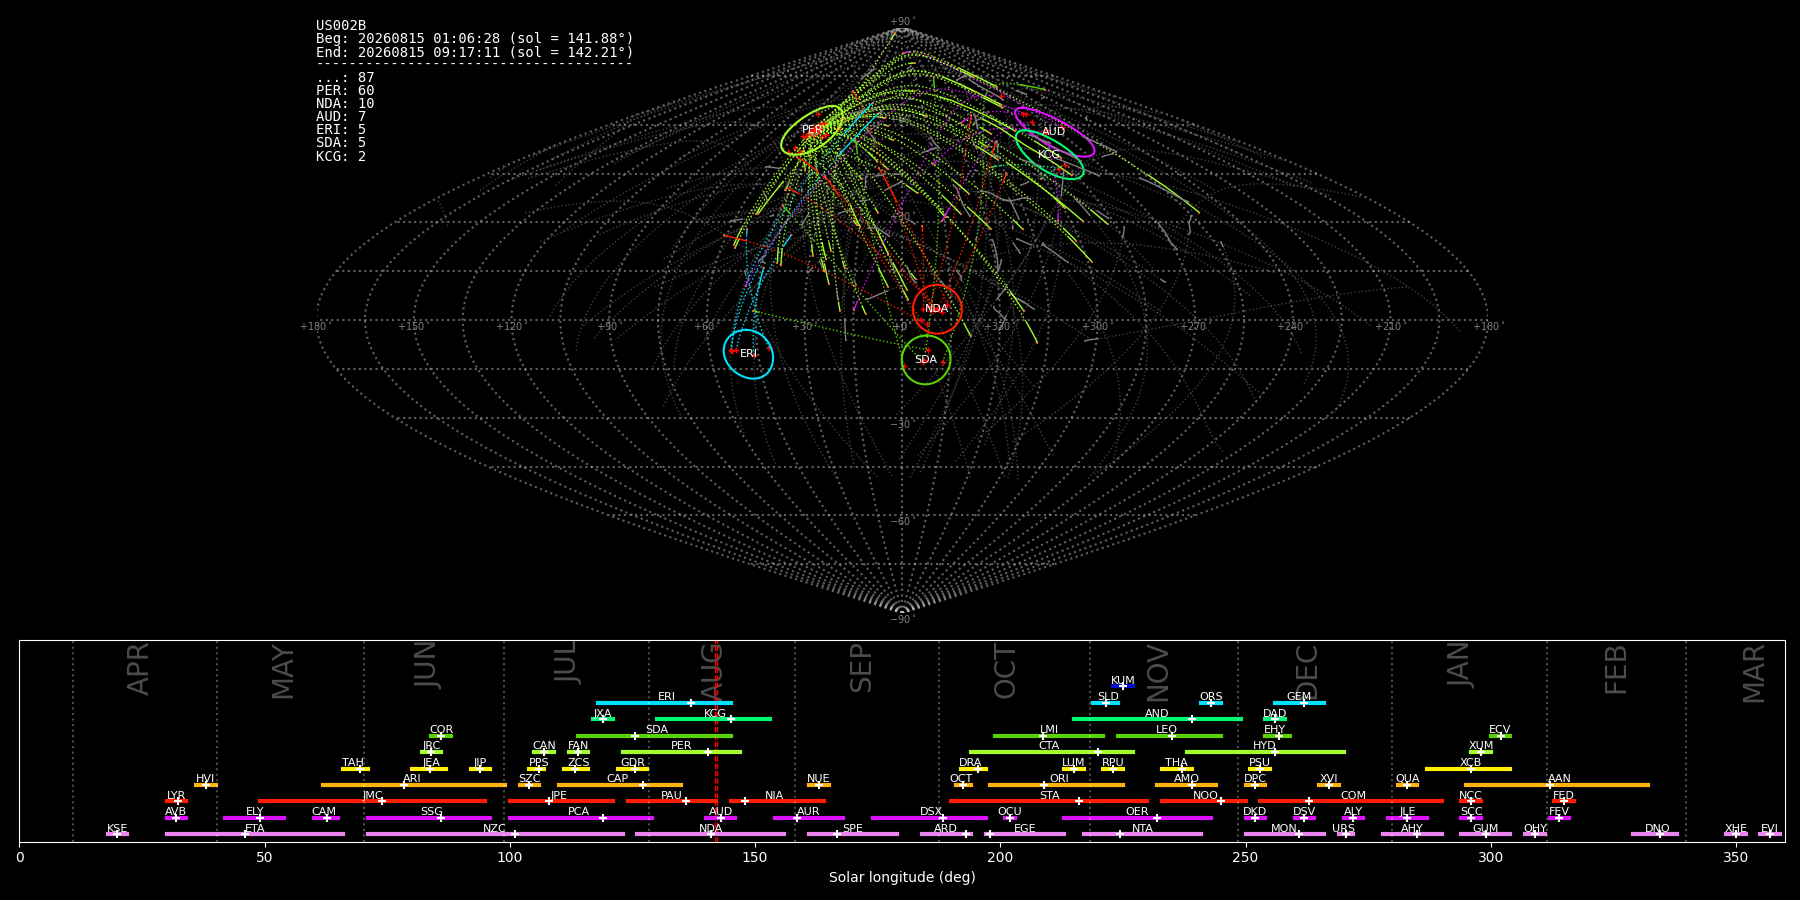Screen dimensions: 1800x900
Task: Click the QUA shower timeline bar
Action: pos(1407,785)
